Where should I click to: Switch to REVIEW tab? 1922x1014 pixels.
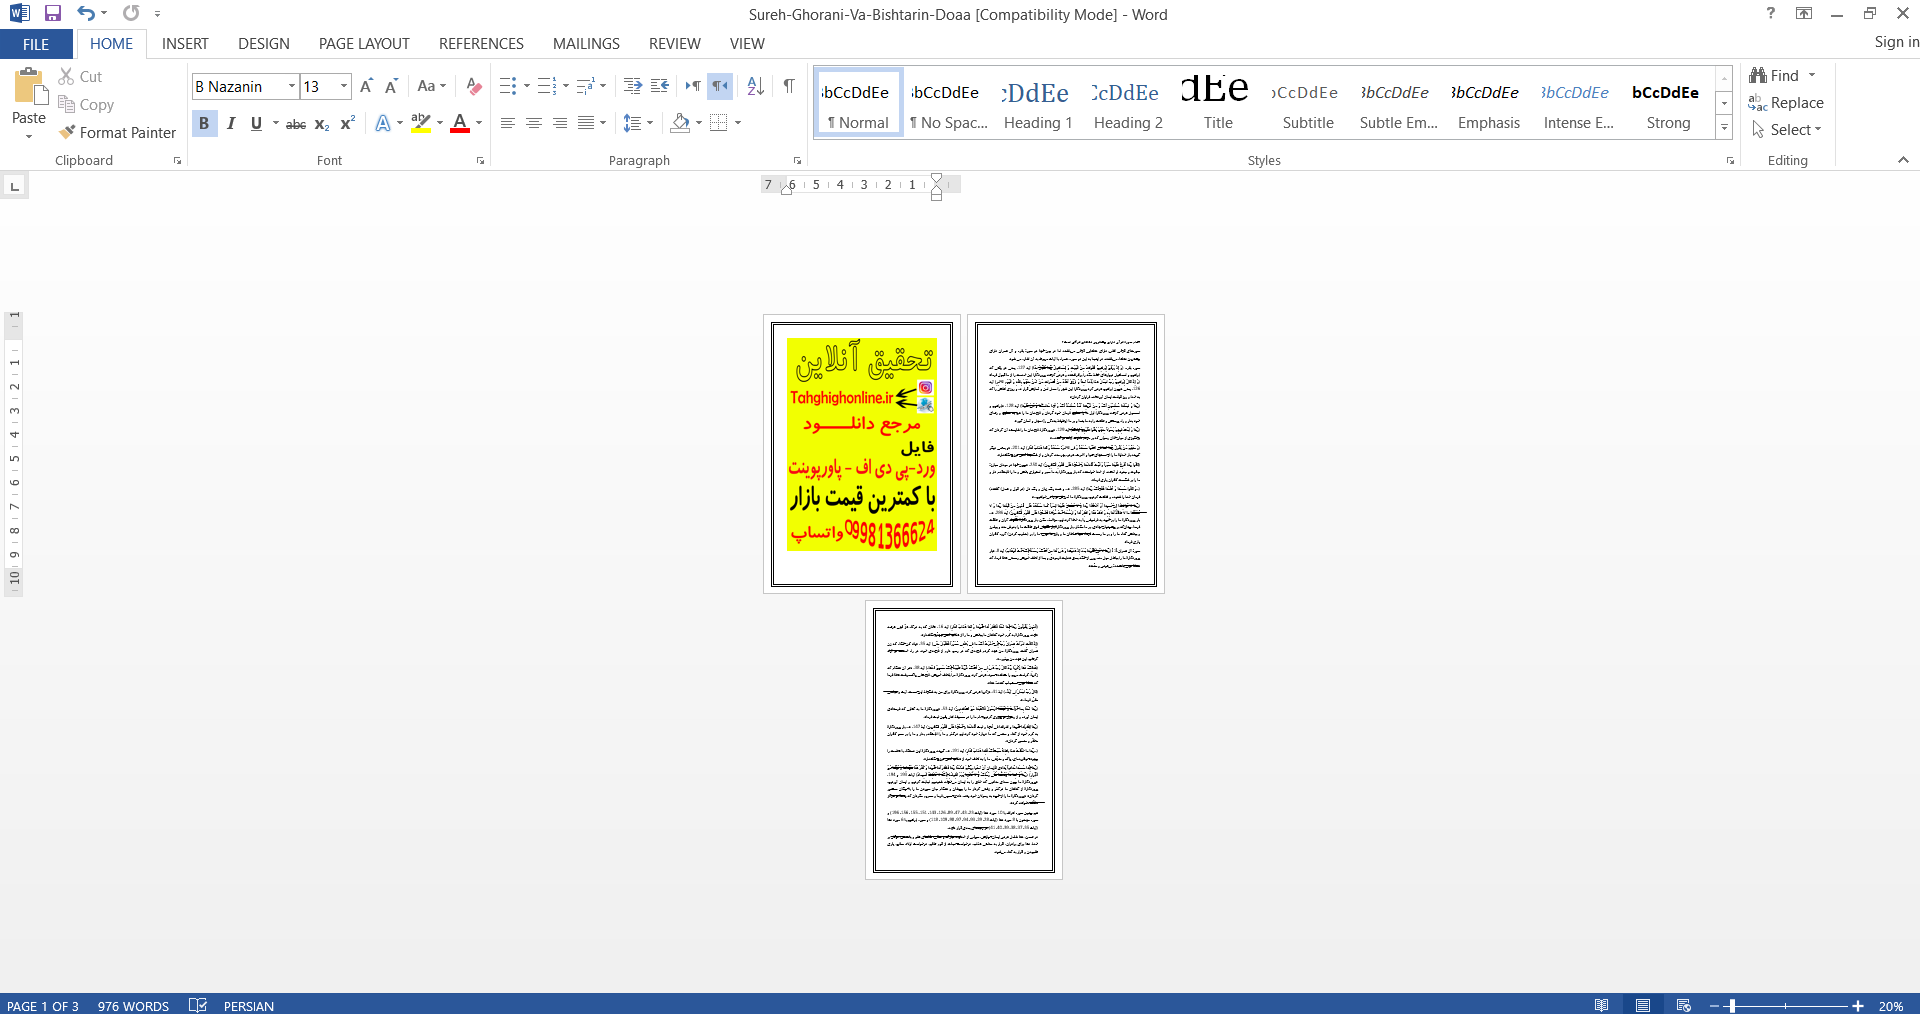[674, 44]
